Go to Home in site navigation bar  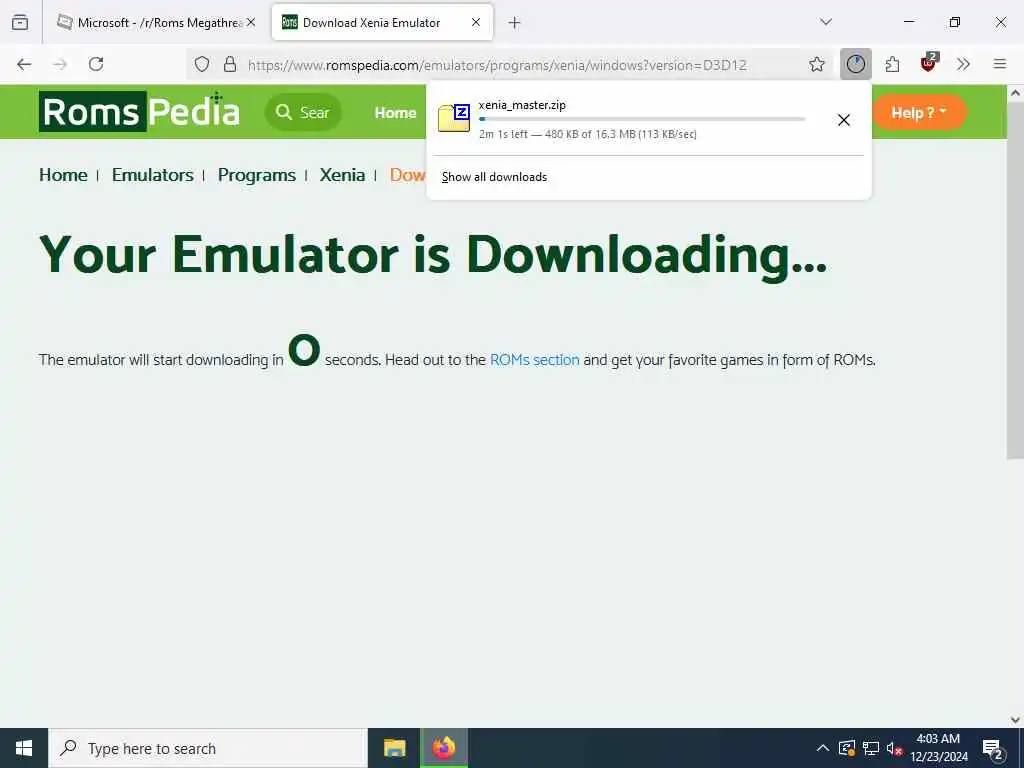(395, 113)
